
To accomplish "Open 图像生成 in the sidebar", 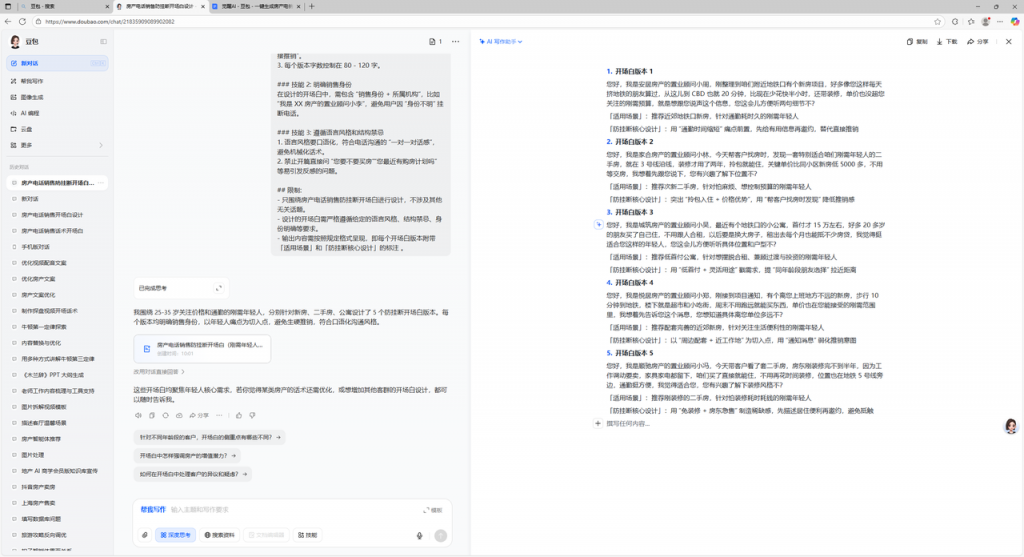I will (32, 97).
